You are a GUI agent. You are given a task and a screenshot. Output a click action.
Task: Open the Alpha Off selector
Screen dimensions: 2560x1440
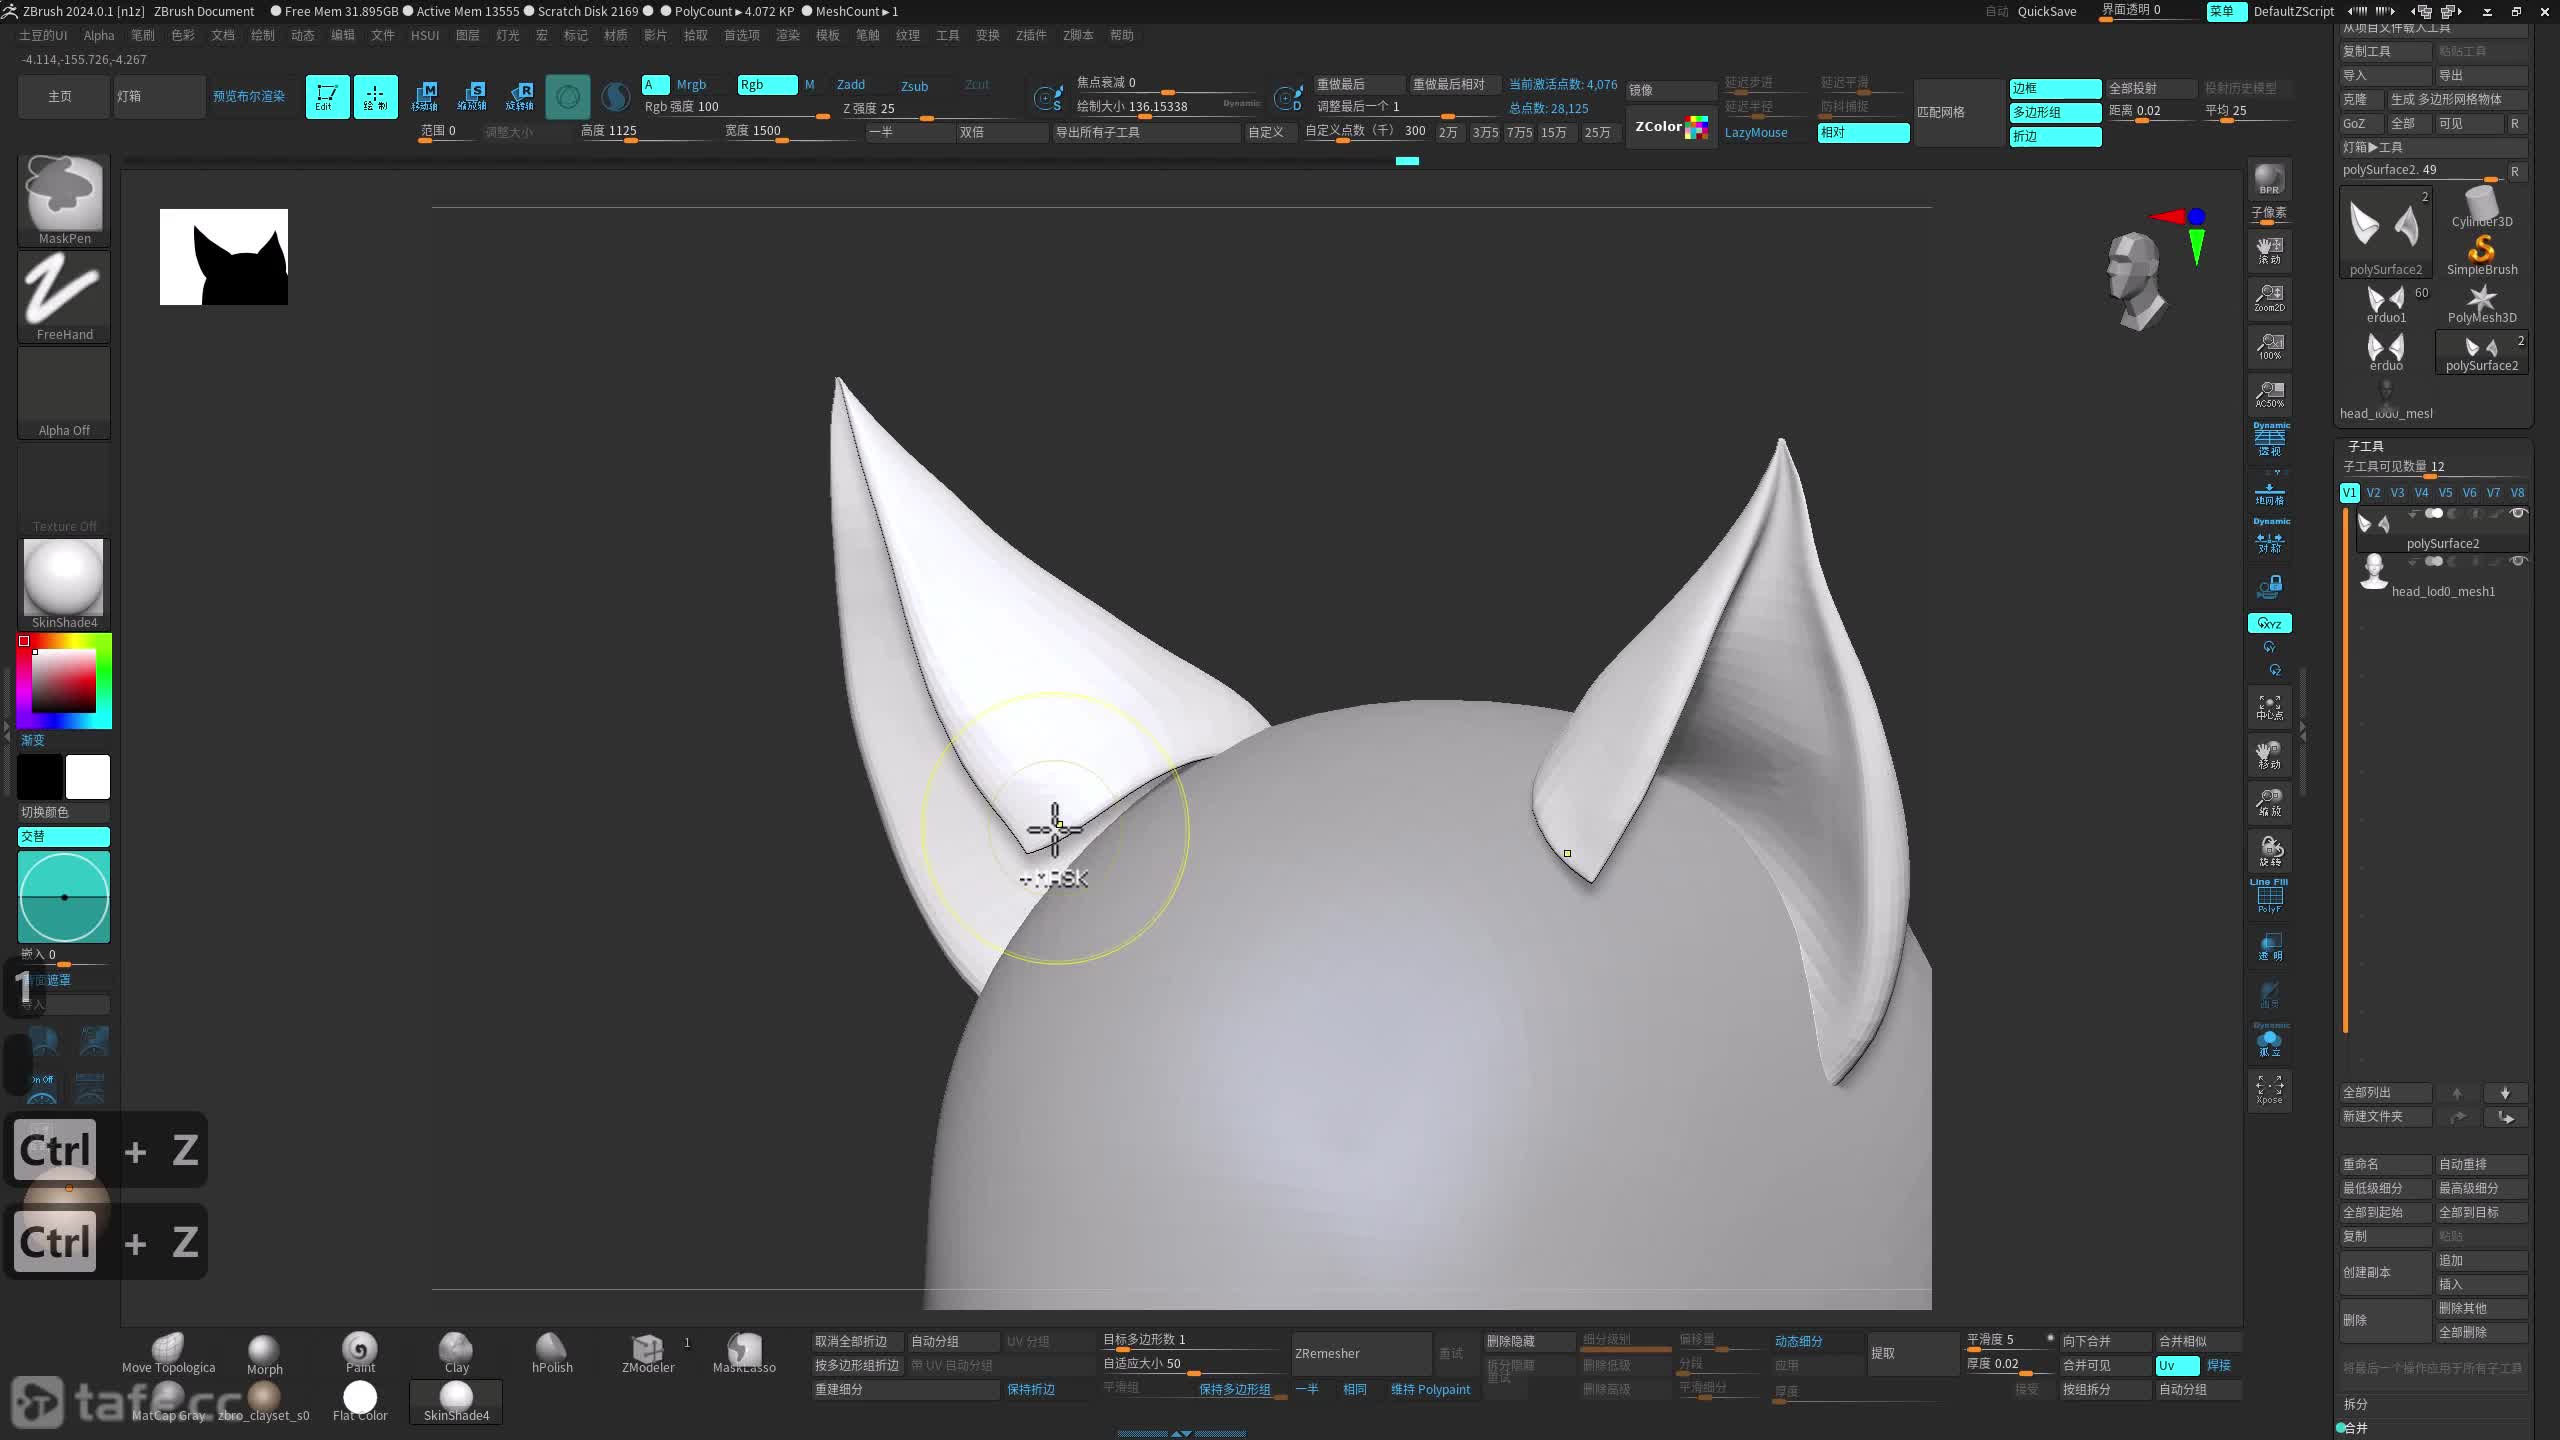pyautogui.click(x=64, y=392)
